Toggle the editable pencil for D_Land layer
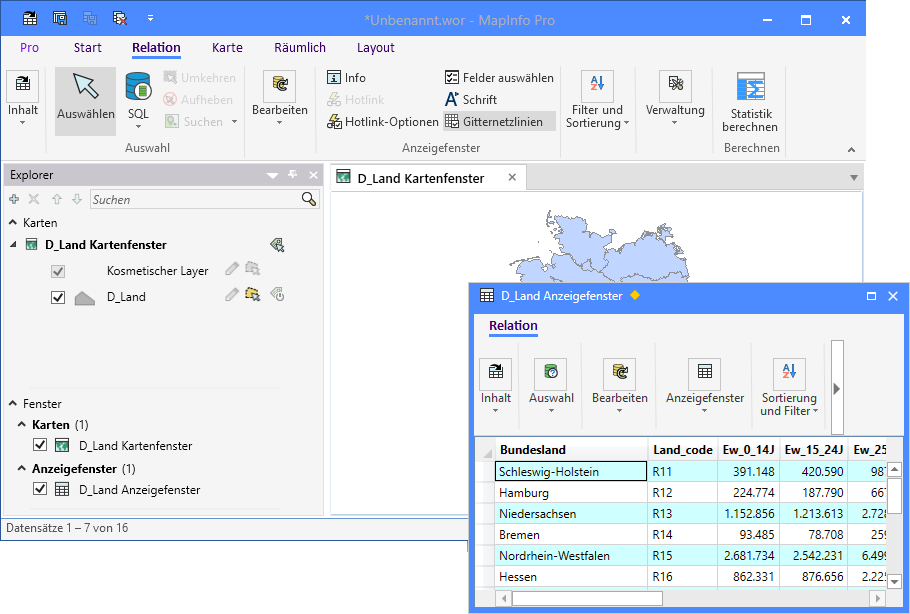Viewport: 910px width, 614px height. coord(232,295)
